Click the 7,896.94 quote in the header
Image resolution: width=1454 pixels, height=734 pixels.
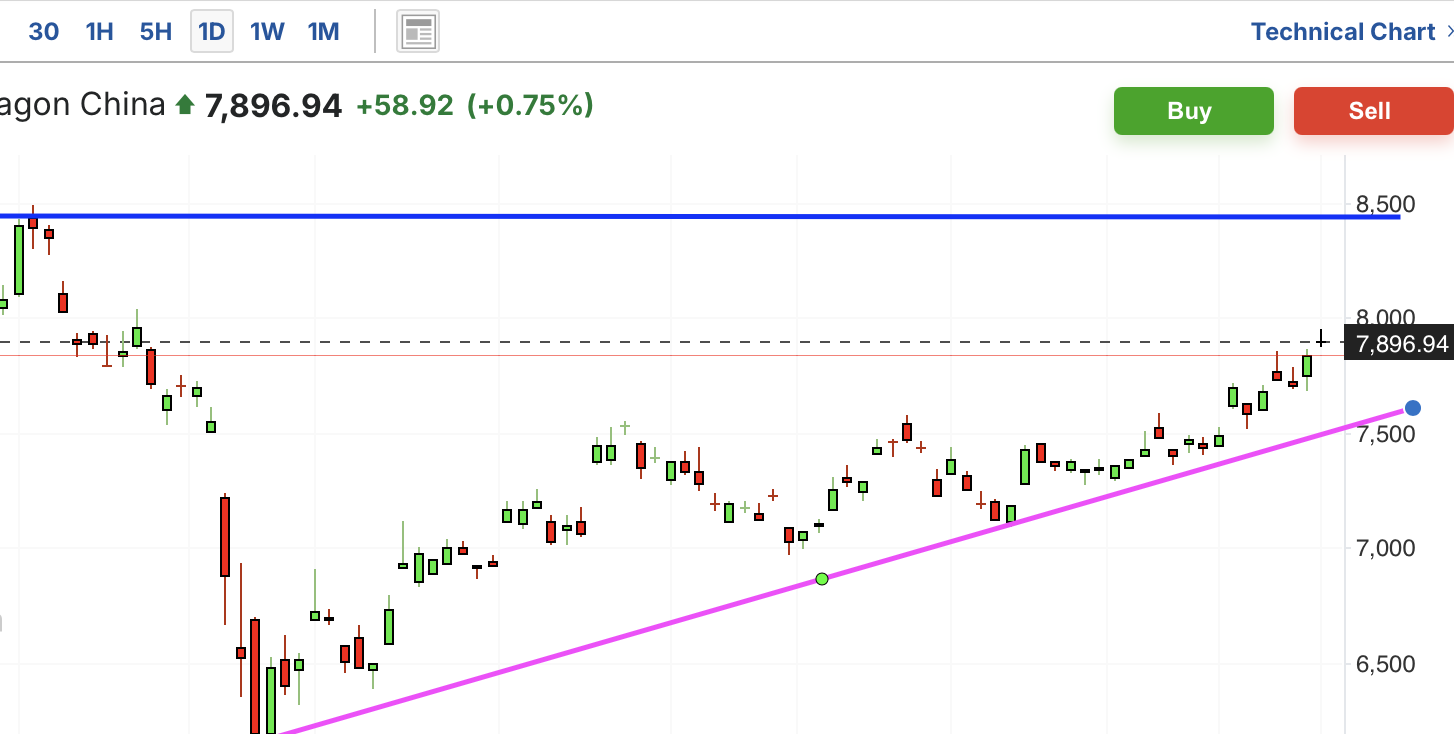pyautogui.click(x=273, y=105)
